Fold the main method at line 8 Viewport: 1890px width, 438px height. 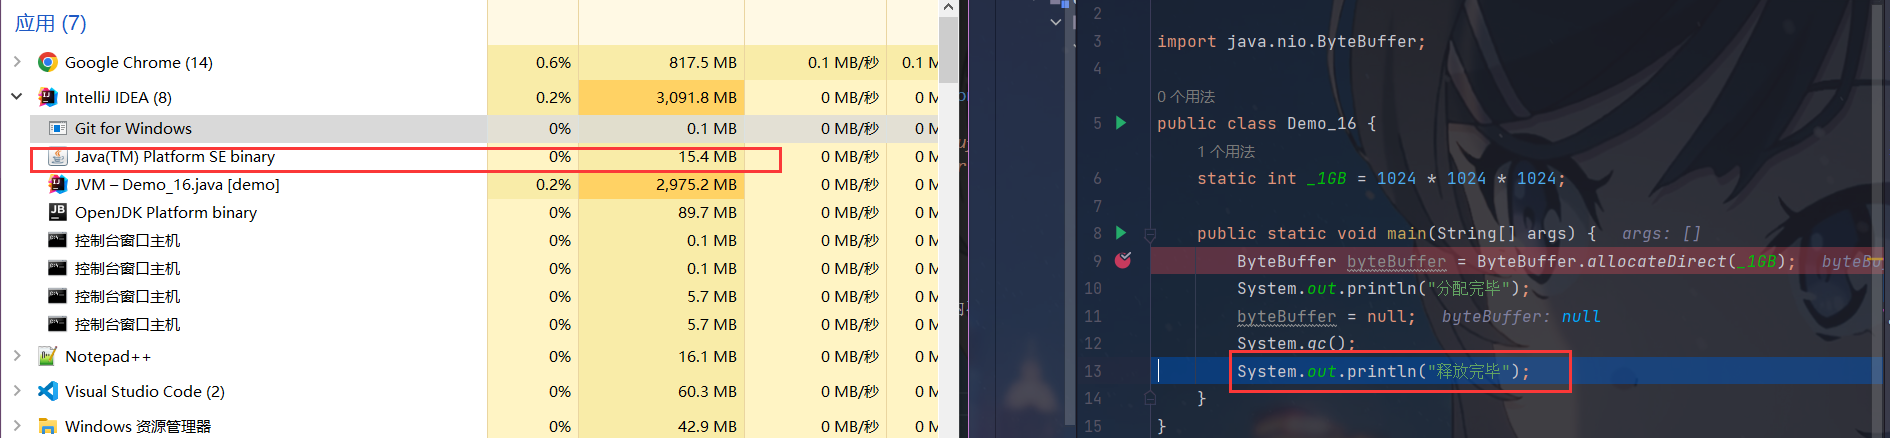tap(1150, 235)
